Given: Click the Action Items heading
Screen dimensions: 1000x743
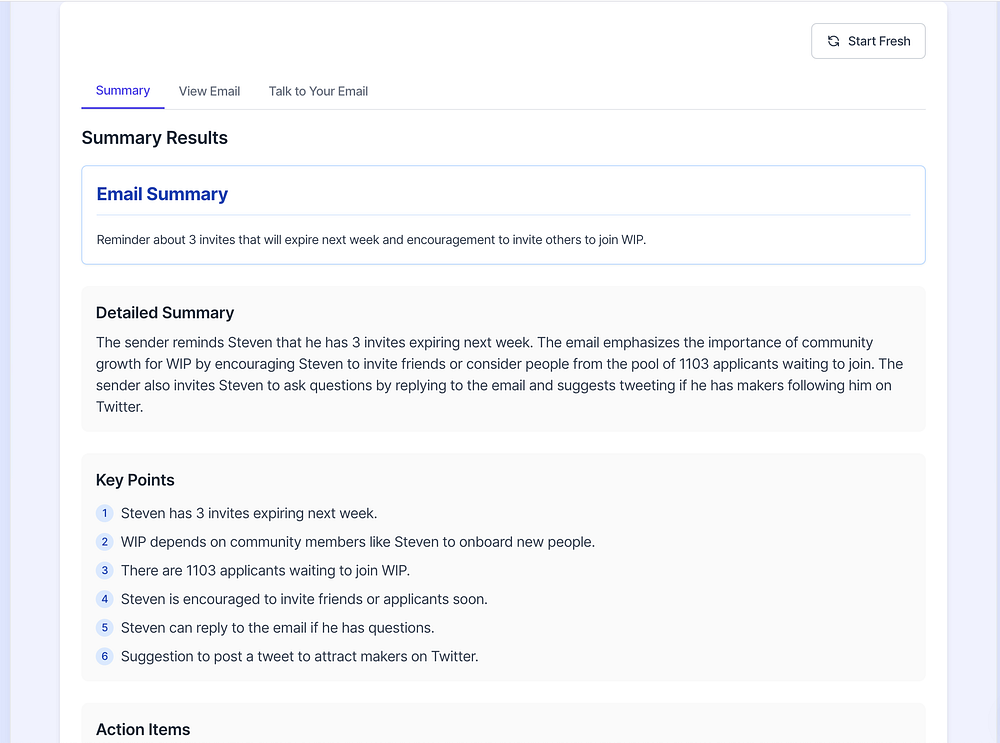Looking at the screenshot, I should tap(143, 730).
